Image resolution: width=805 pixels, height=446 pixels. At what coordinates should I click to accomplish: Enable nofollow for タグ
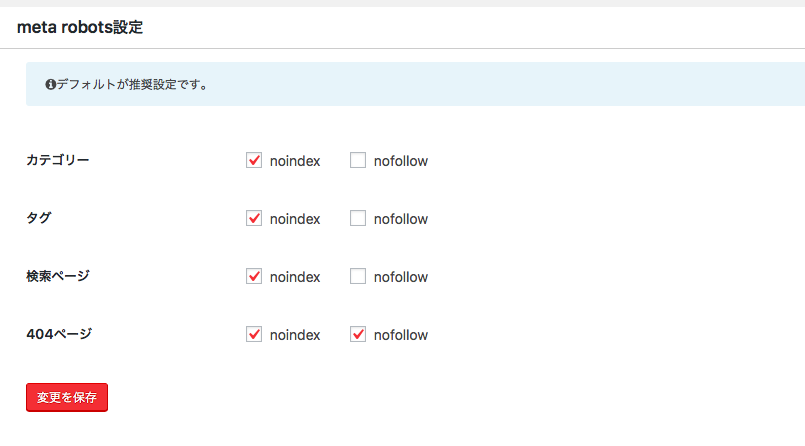[358, 218]
